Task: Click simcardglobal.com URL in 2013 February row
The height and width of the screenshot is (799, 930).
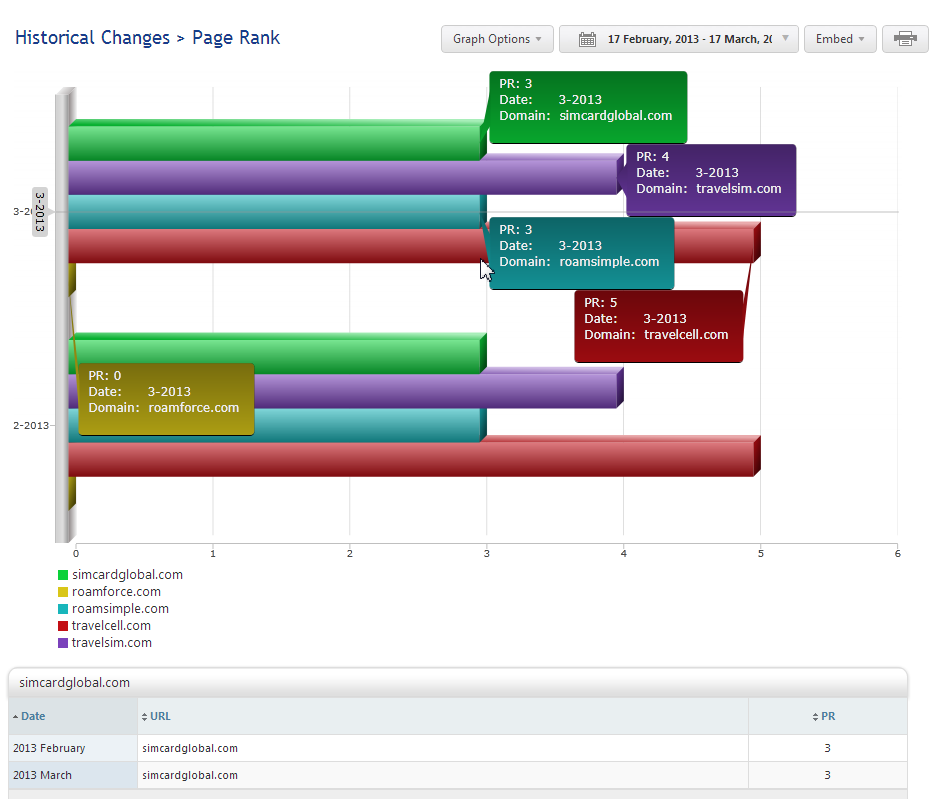Action: [190, 748]
